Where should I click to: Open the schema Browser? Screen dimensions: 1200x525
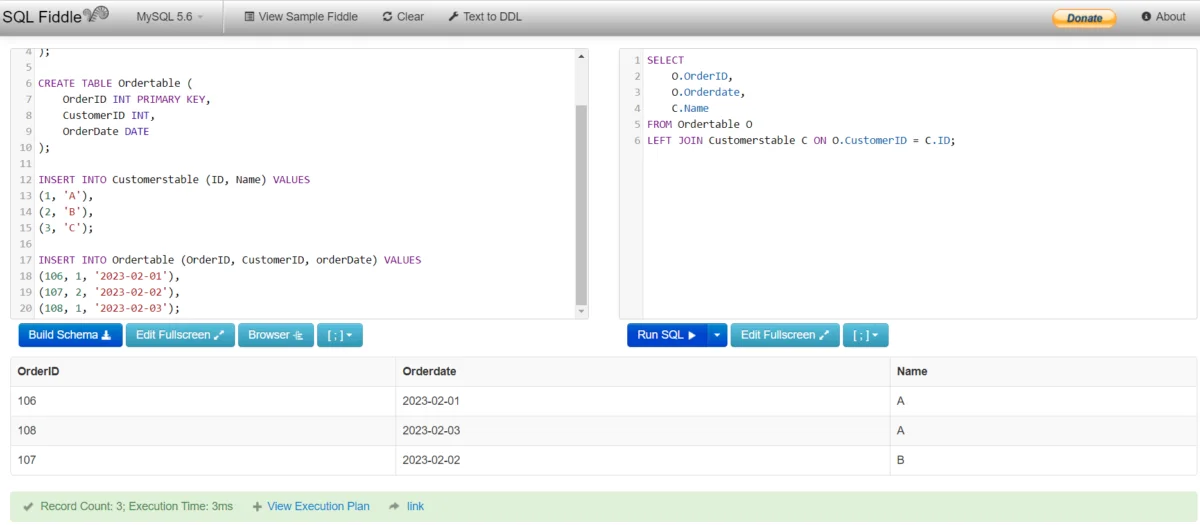(x=275, y=335)
